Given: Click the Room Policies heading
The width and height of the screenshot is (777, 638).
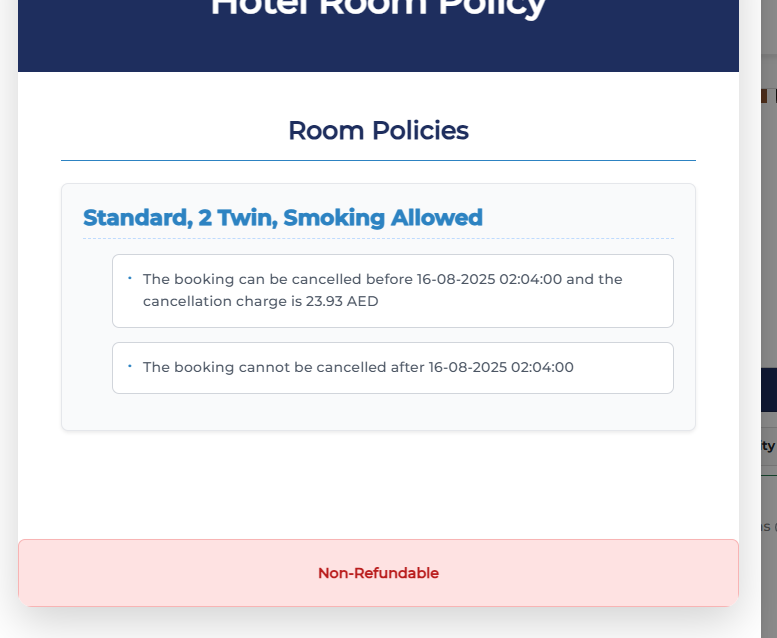Looking at the screenshot, I should (378, 130).
